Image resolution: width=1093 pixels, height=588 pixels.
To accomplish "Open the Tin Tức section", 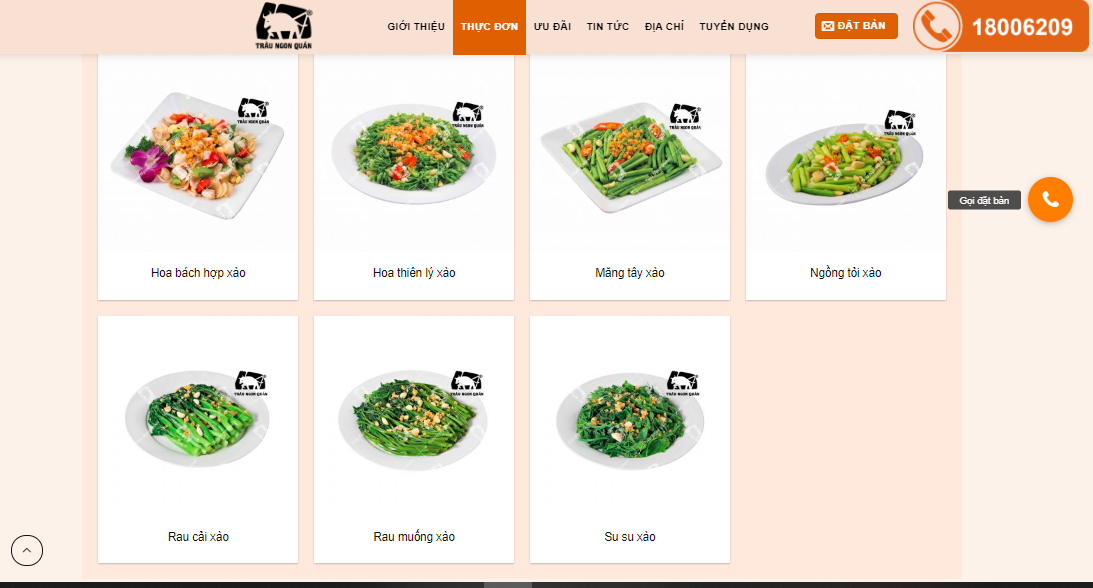I will (608, 26).
